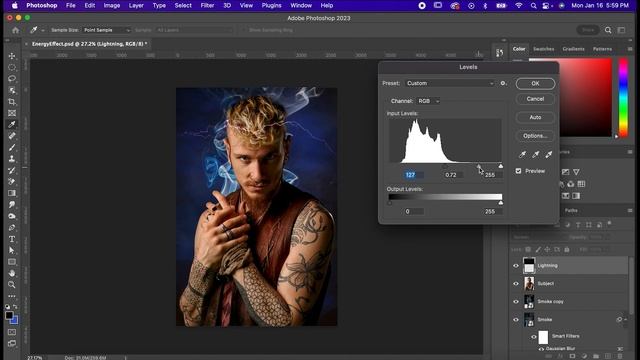The image size is (640, 360).
Task: Select the Path Selection tool
Action: click(x=12, y=250)
